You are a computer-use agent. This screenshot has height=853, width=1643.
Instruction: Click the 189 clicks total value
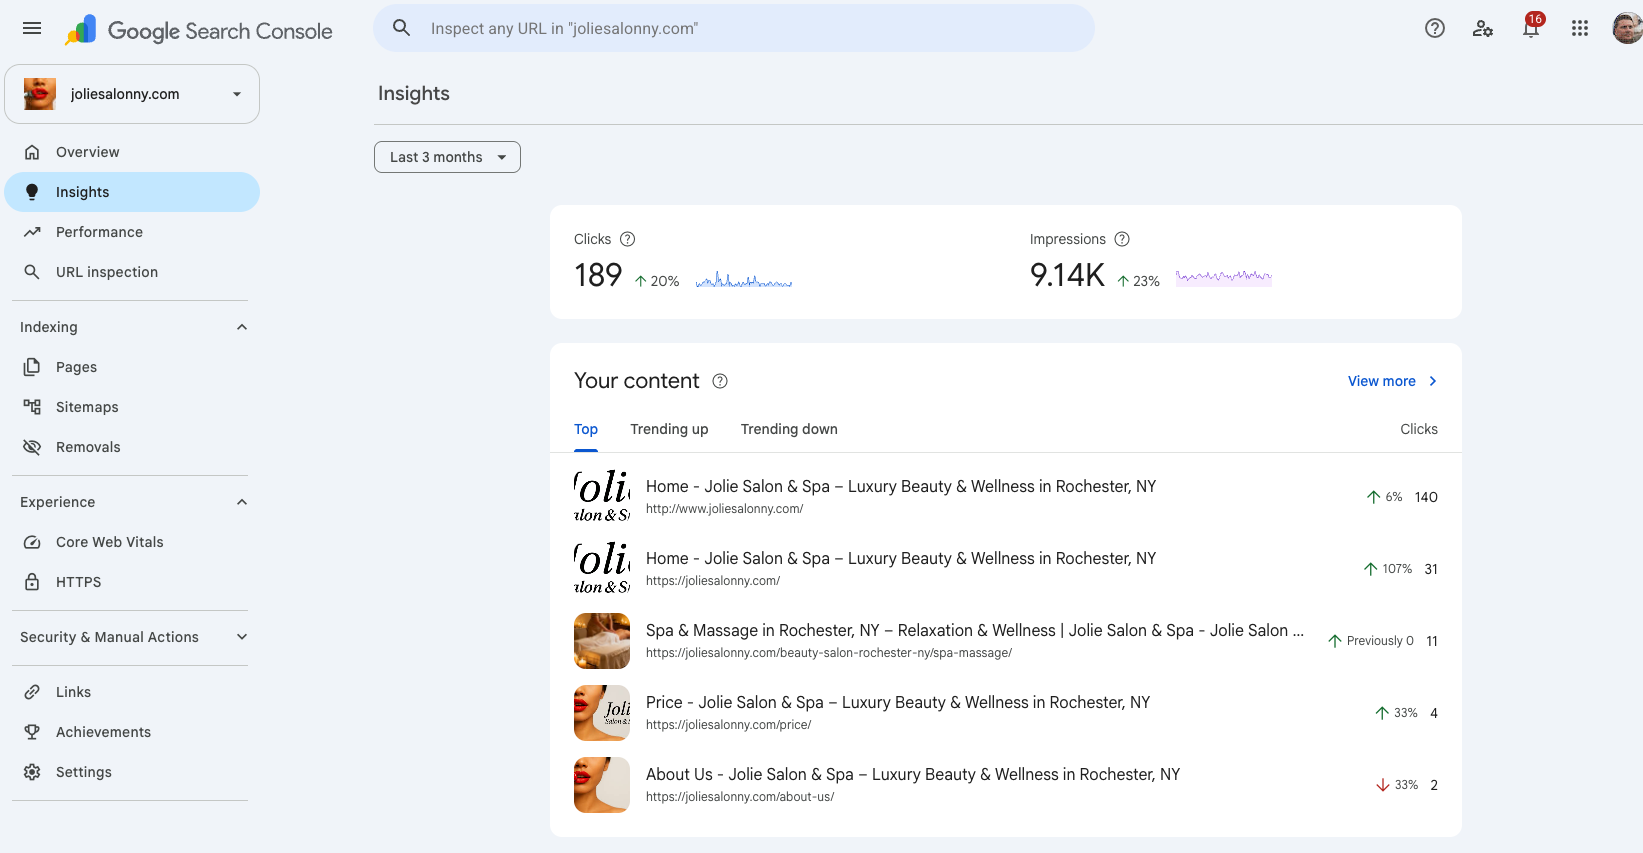598,275
